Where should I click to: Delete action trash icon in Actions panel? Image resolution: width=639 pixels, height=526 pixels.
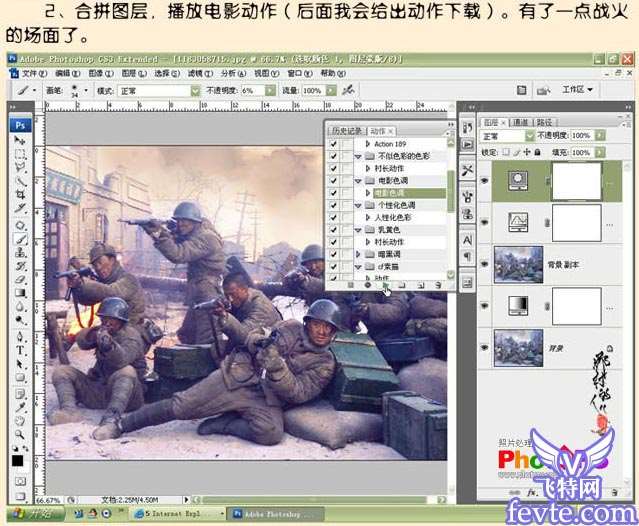[438, 285]
